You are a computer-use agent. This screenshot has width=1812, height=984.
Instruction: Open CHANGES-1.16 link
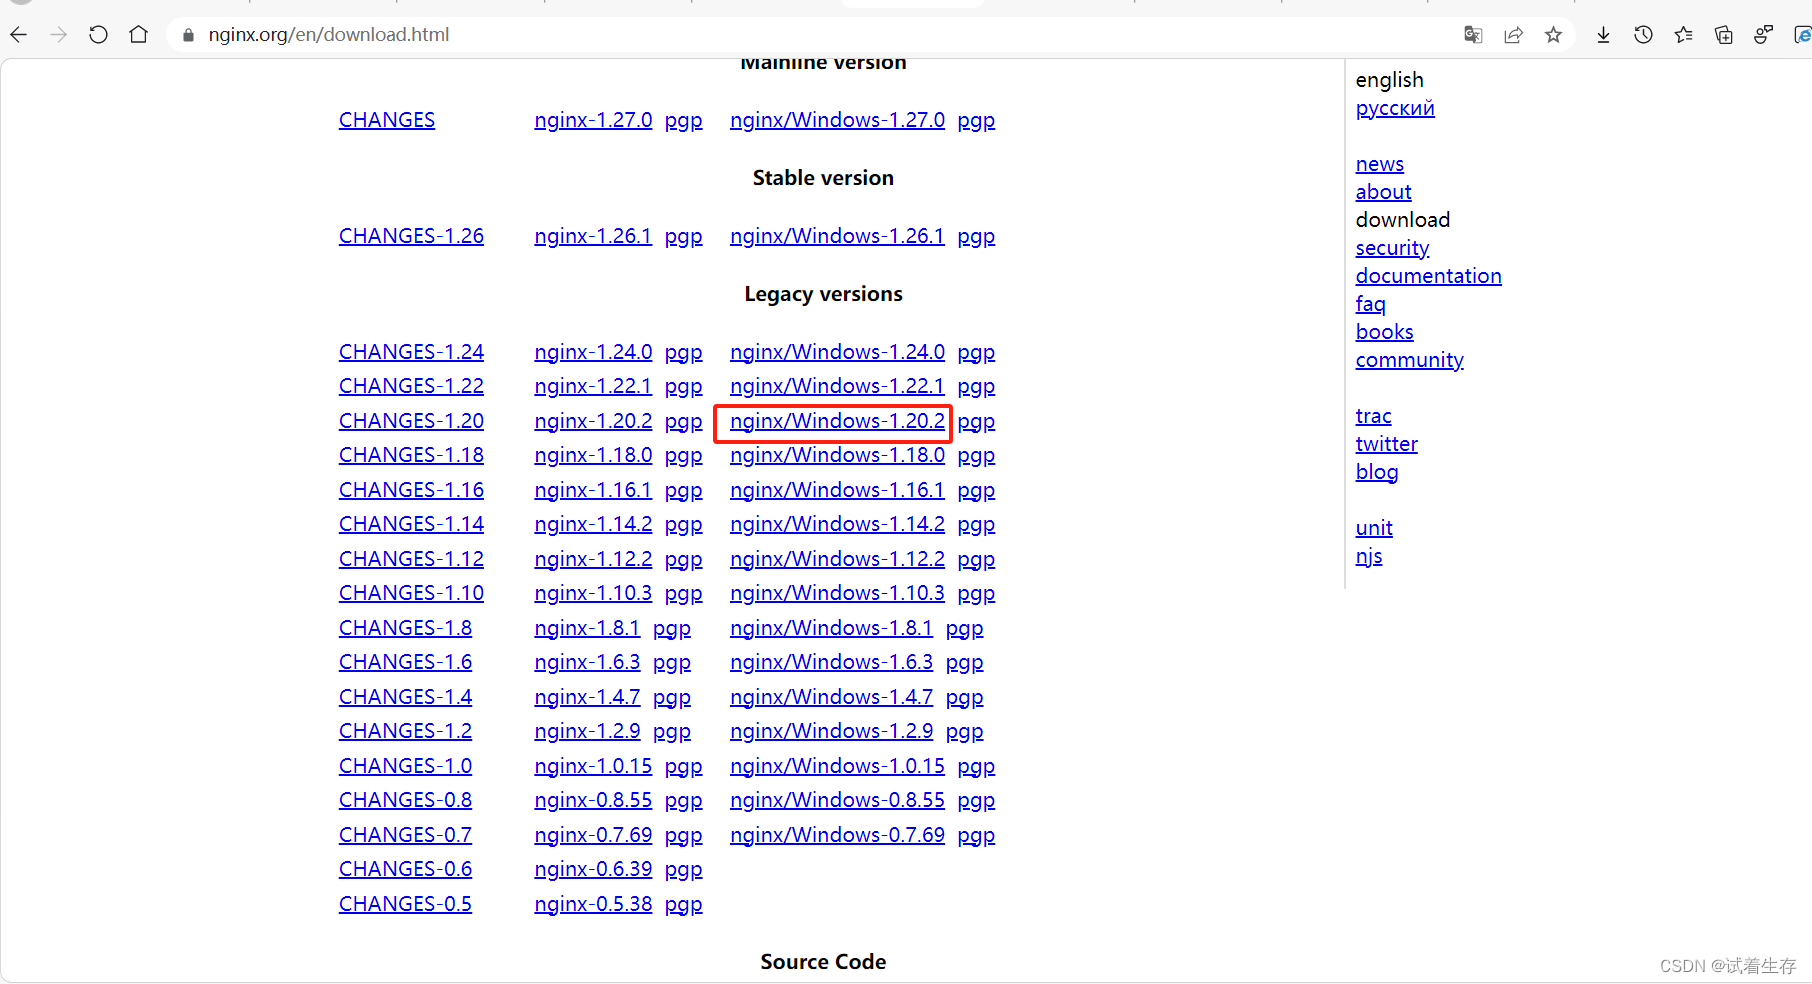click(411, 490)
